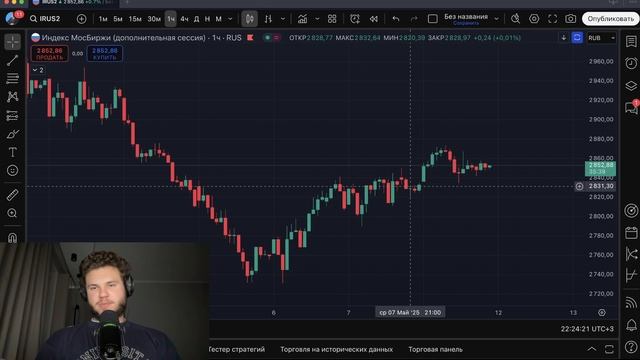Viewport: 640px width, 360px height.
Task: Select the patterns drawing tool
Action: (13, 97)
